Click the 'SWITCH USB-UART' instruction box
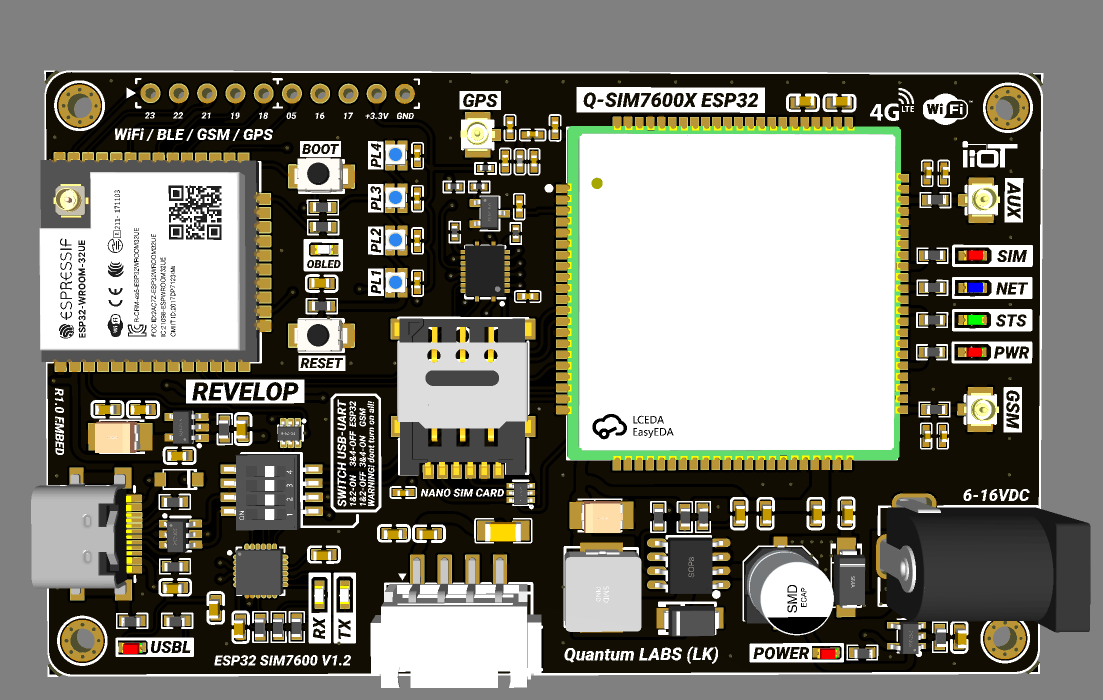The height and width of the screenshot is (700, 1103). pos(356,452)
